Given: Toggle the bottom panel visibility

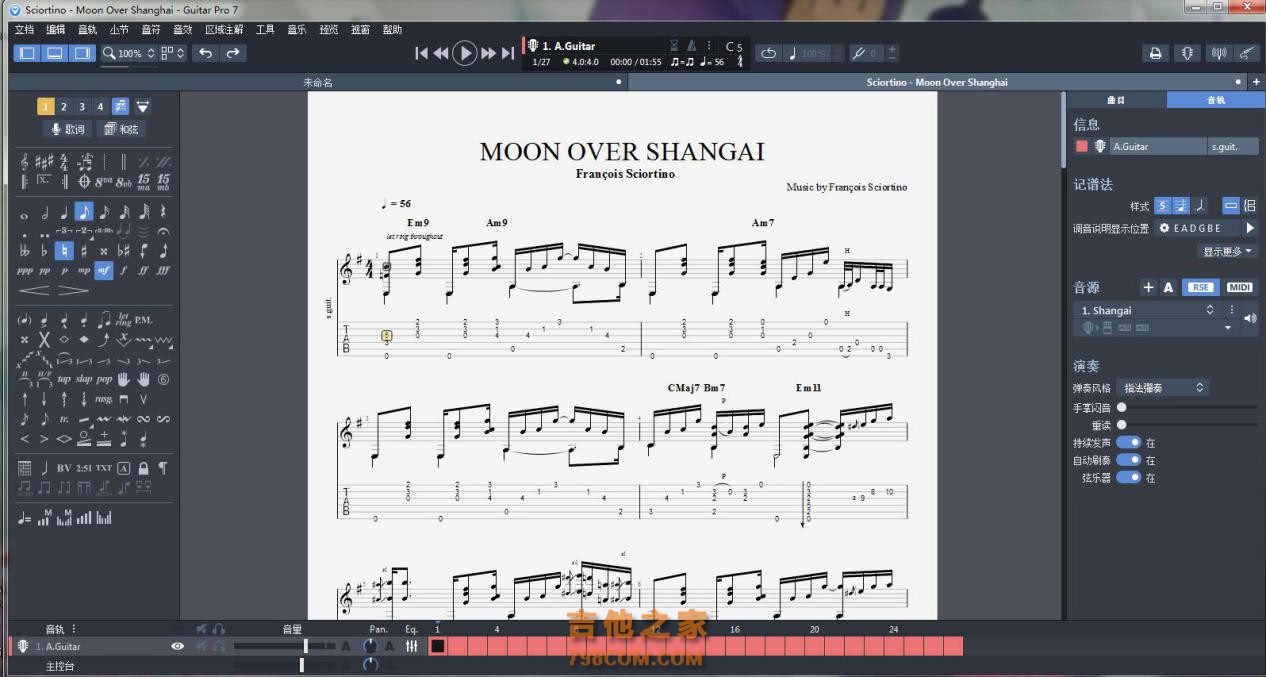Looking at the screenshot, I should click(x=55, y=53).
